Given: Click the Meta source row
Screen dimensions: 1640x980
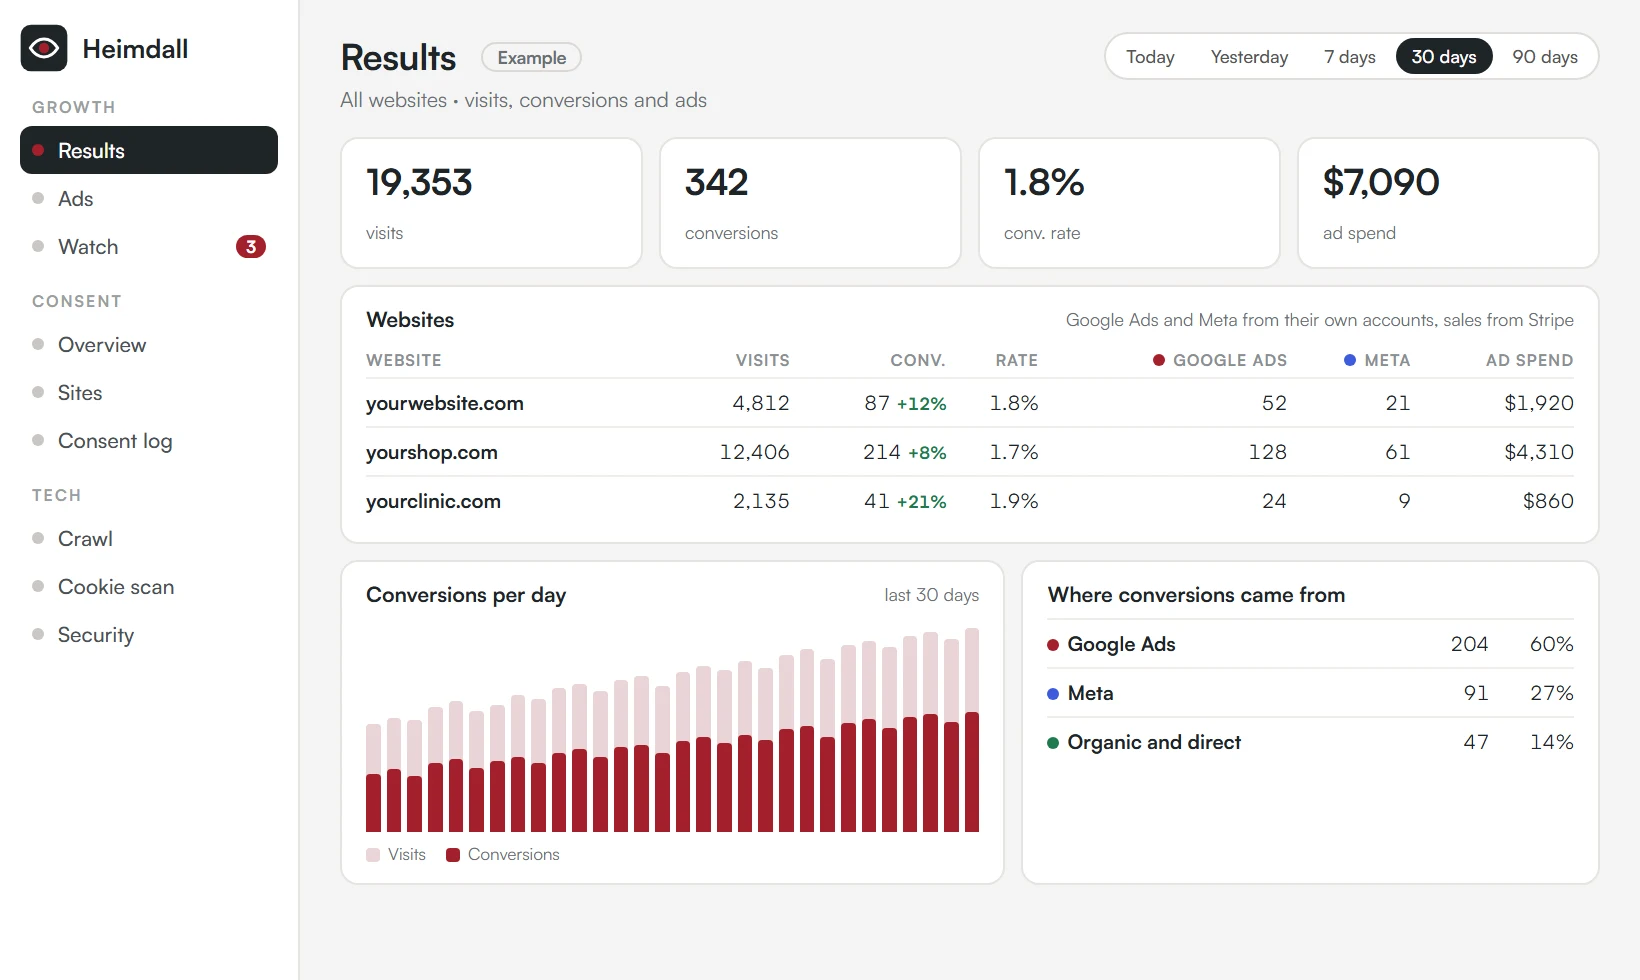Looking at the screenshot, I should pos(1310,693).
